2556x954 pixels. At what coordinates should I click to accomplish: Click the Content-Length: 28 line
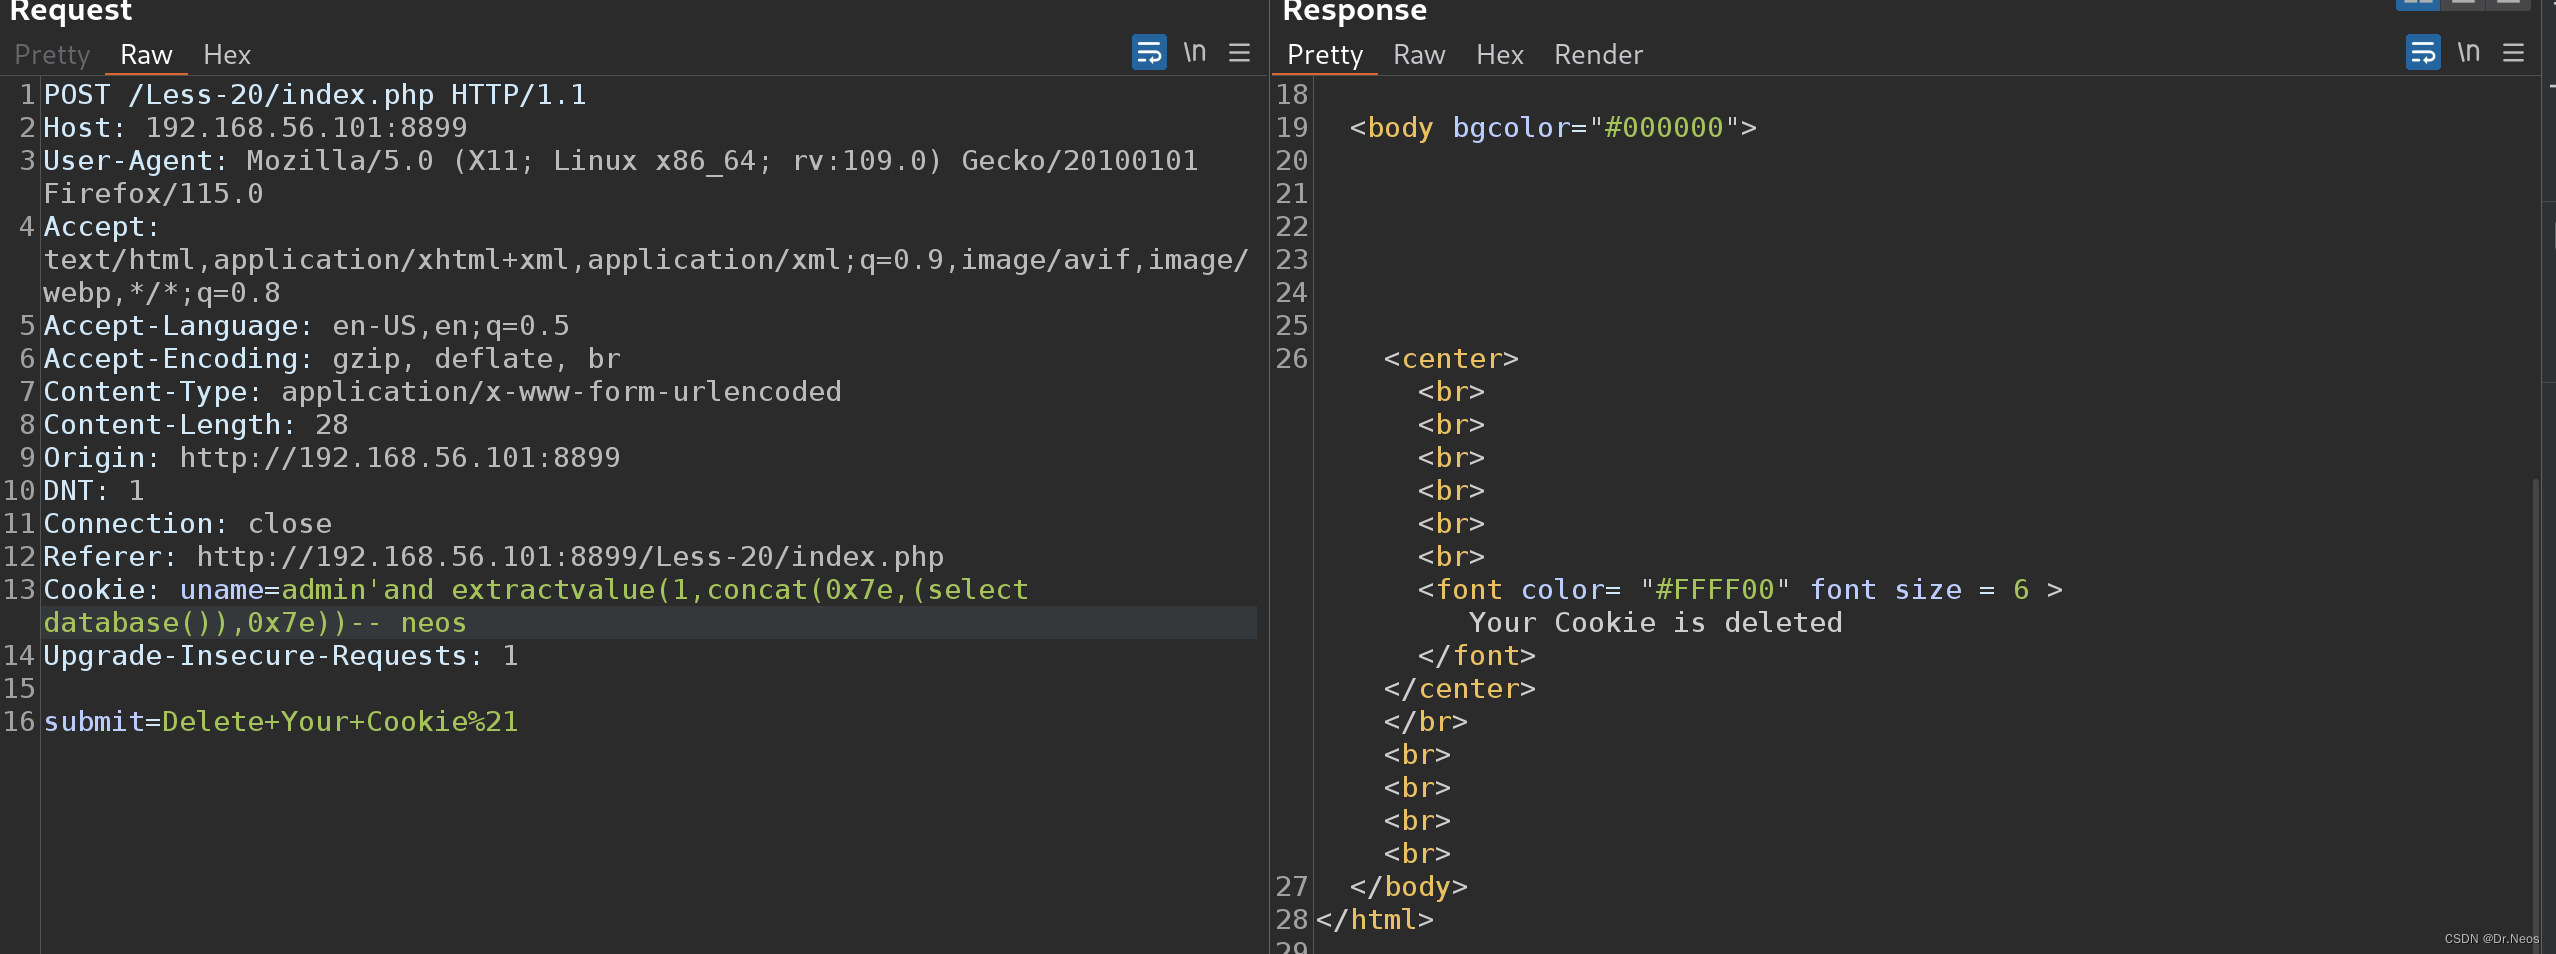coord(196,425)
